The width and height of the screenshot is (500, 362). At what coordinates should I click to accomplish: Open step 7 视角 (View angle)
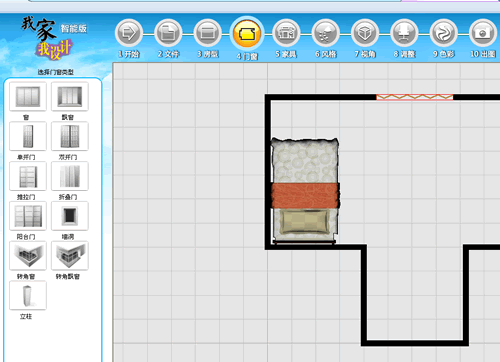(365, 33)
